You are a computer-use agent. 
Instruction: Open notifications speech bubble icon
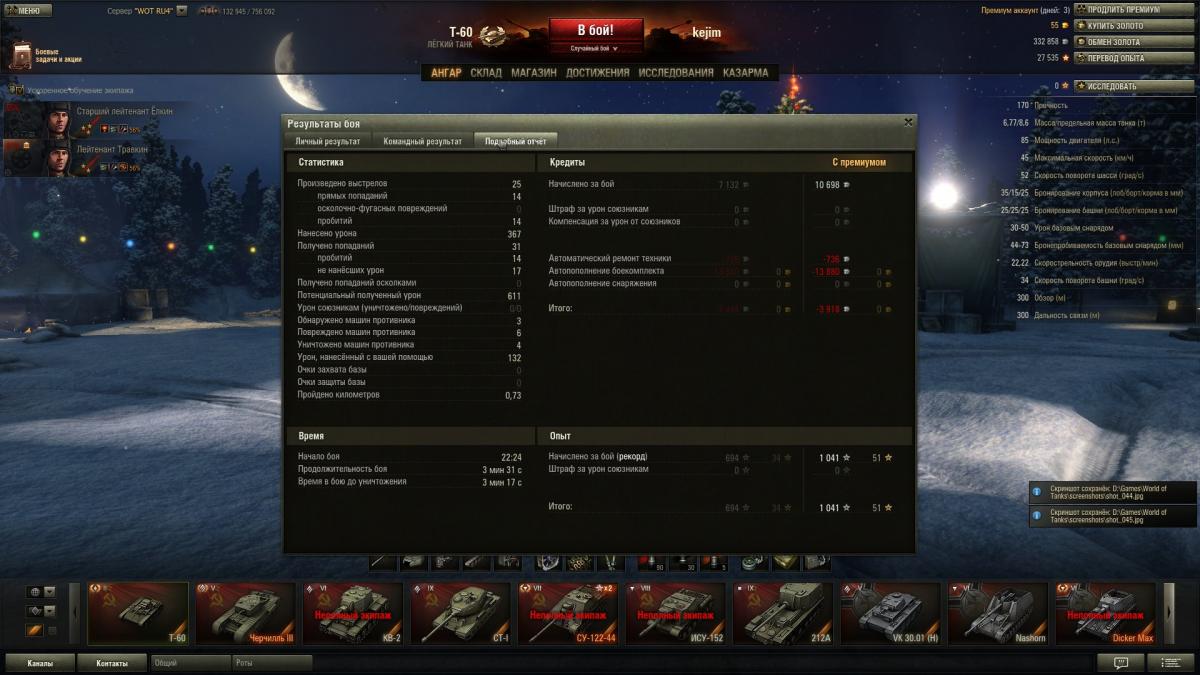(x=1120, y=662)
